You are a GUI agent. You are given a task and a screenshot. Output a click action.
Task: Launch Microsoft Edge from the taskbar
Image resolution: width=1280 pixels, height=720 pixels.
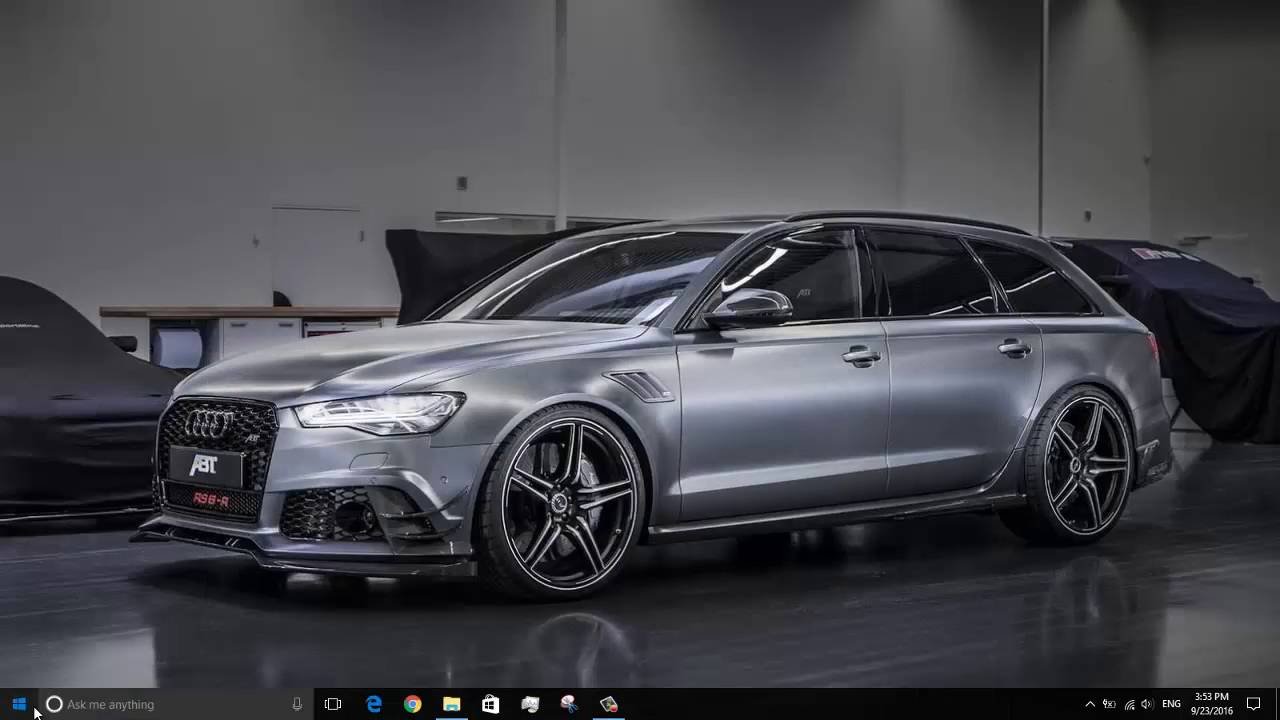click(374, 704)
